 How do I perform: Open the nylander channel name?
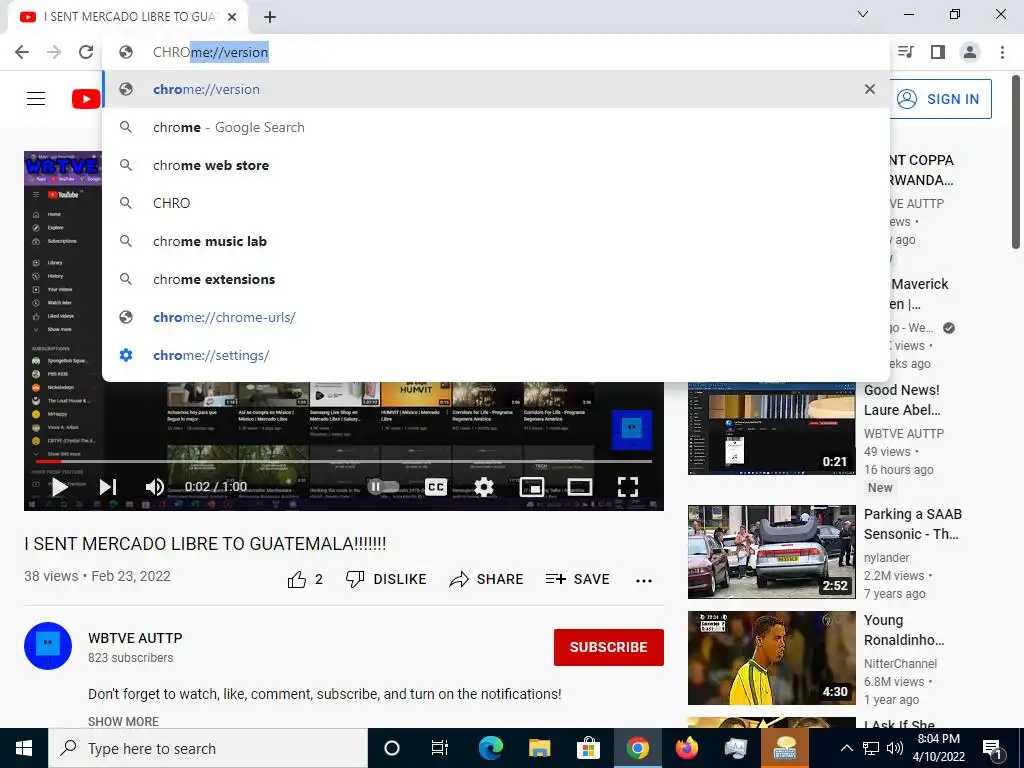click(x=886, y=558)
